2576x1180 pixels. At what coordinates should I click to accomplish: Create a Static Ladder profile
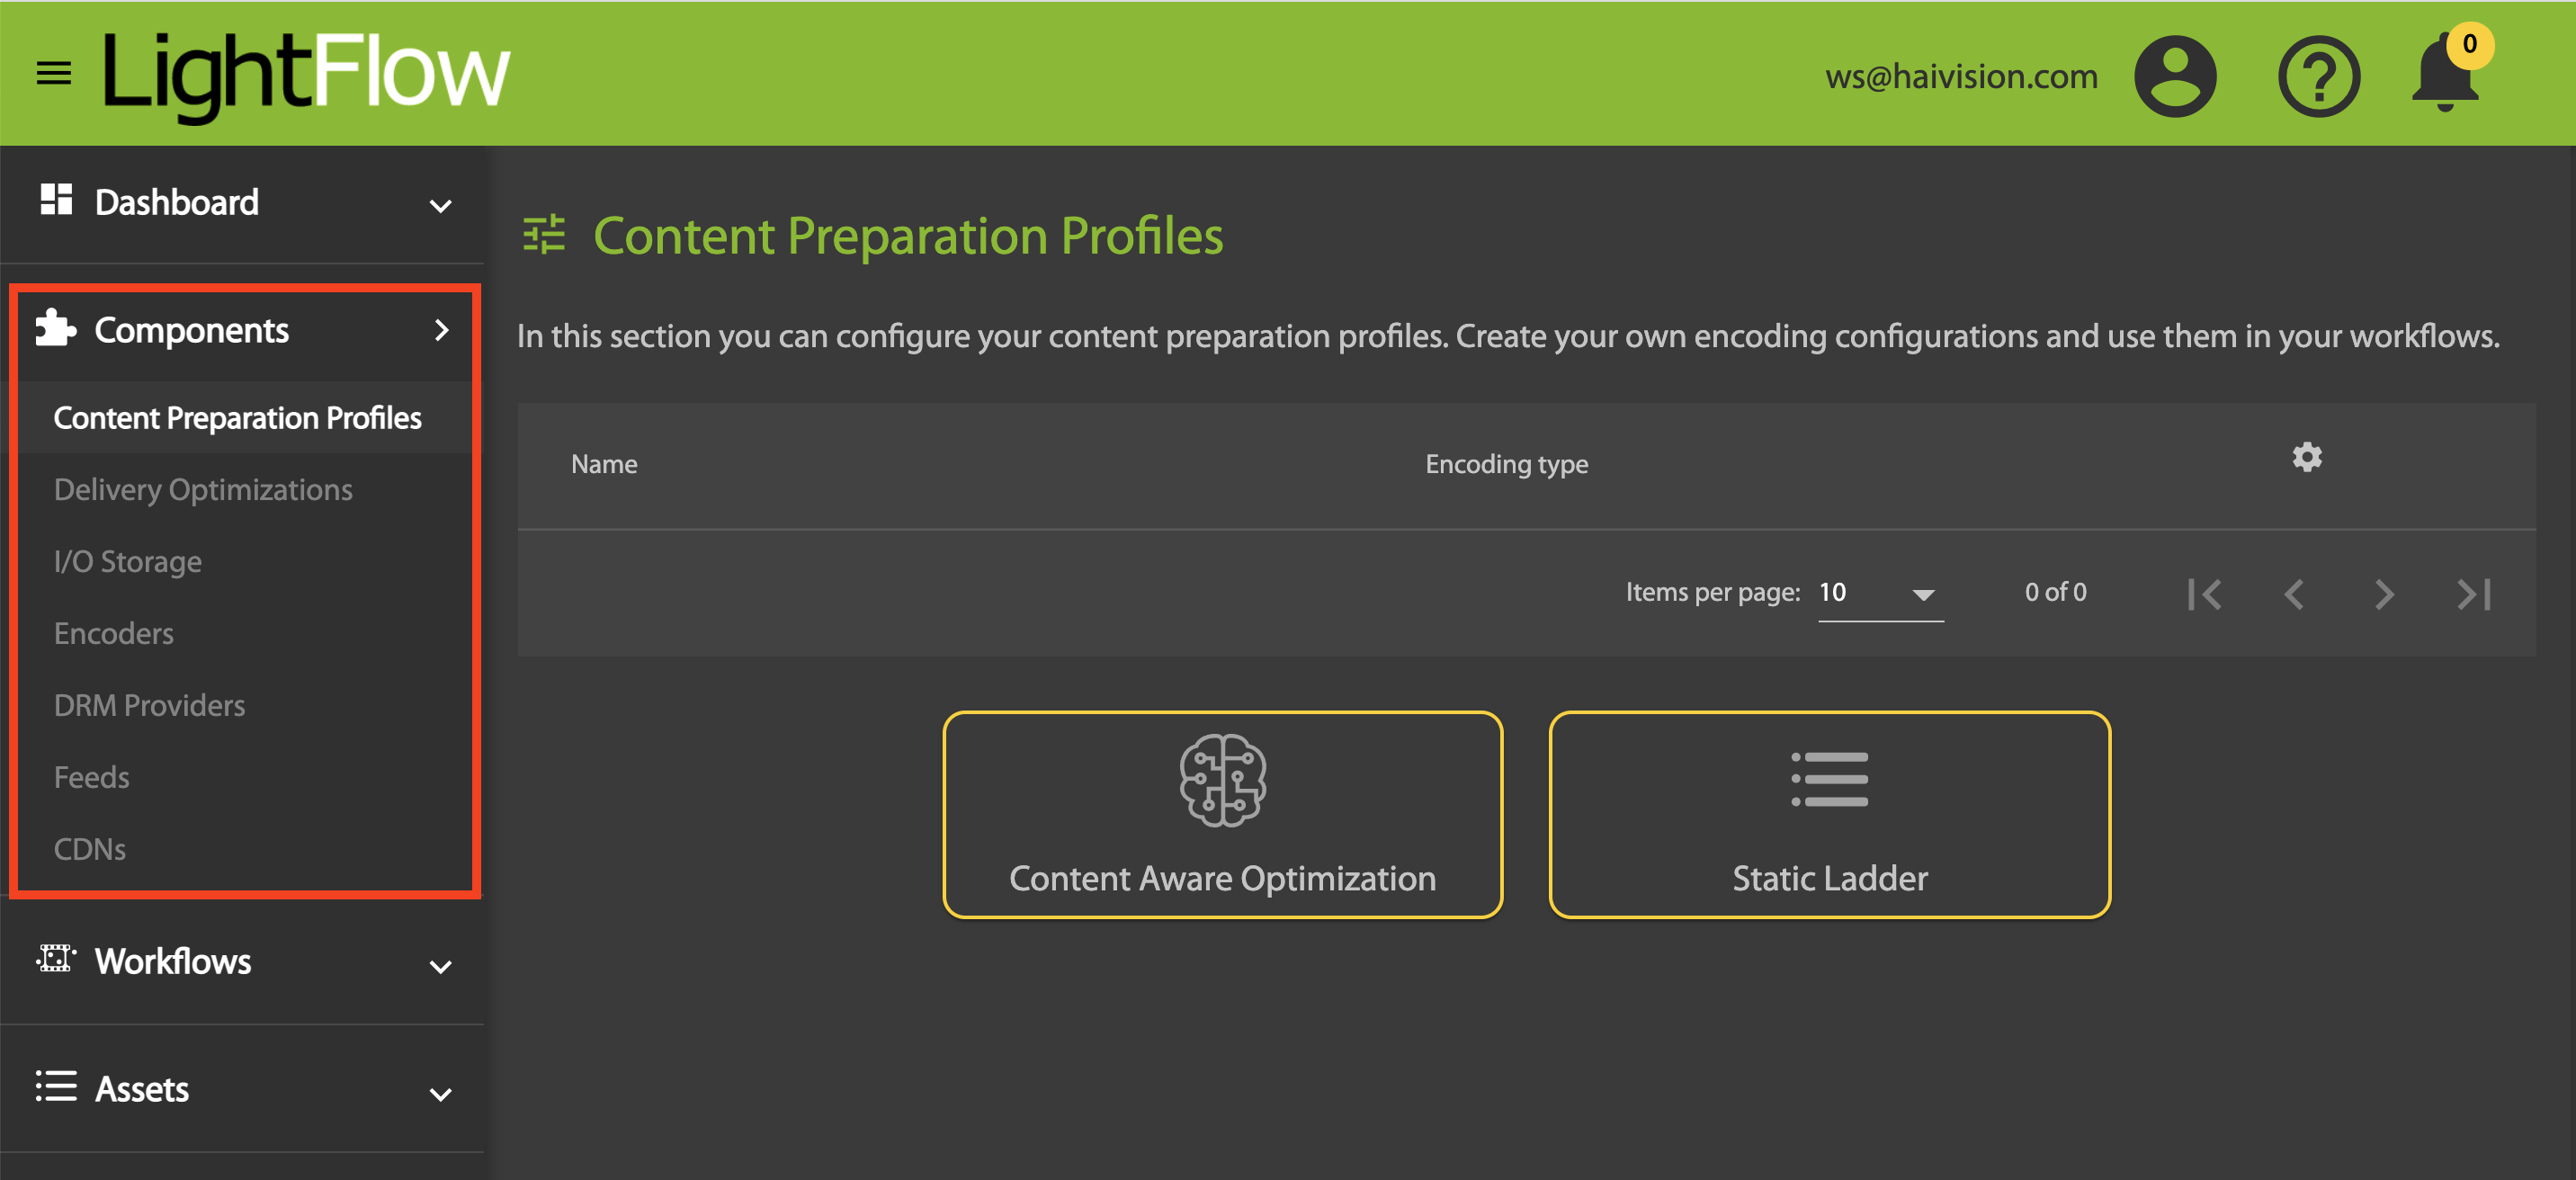coord(1829,814)
